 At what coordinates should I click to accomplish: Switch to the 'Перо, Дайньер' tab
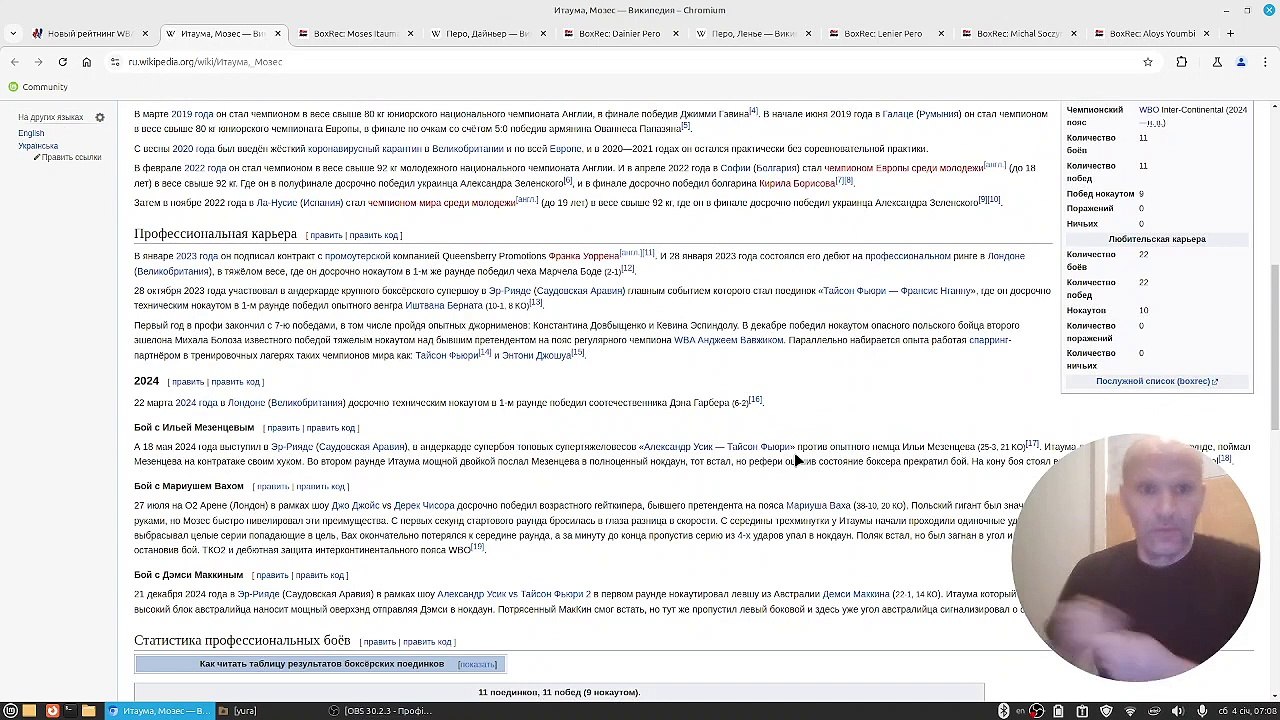pos(486,33)
